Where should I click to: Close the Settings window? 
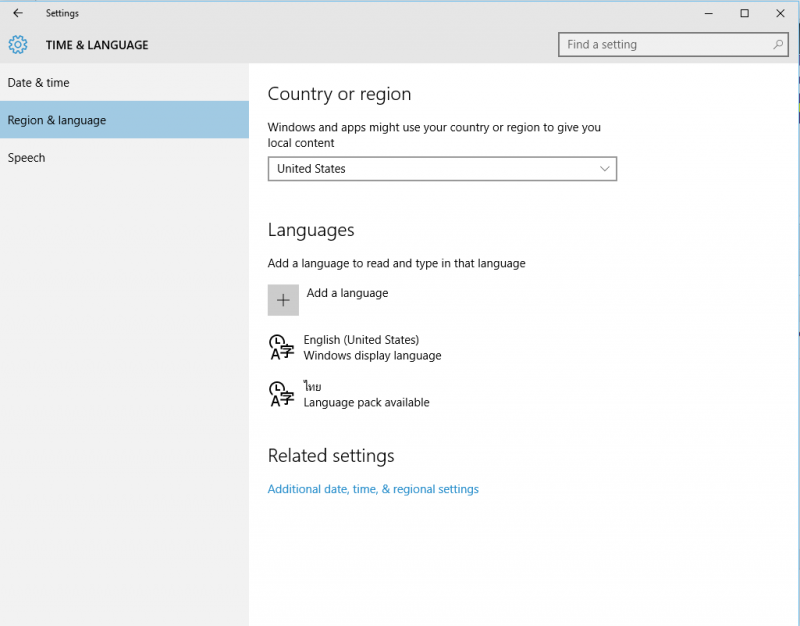(780, 13)
